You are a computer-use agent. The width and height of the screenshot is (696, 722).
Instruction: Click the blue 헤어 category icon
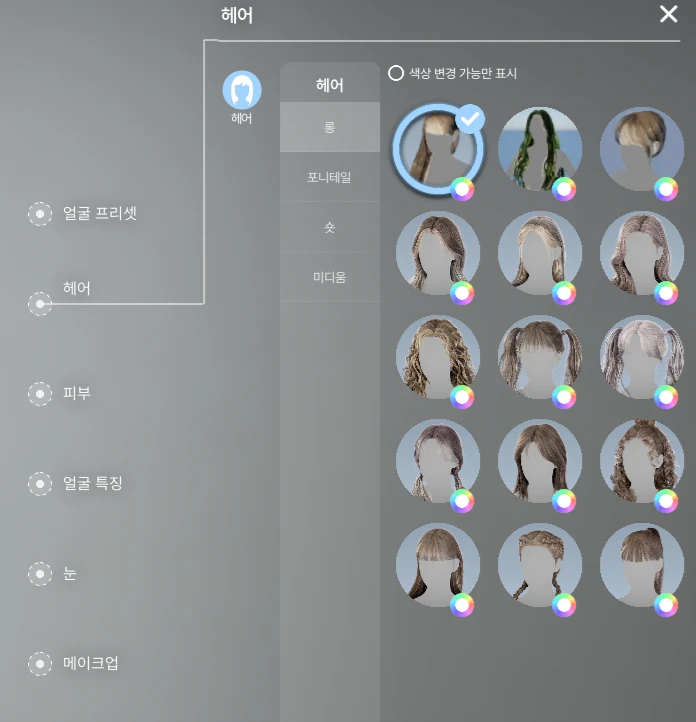pos(241,90)
